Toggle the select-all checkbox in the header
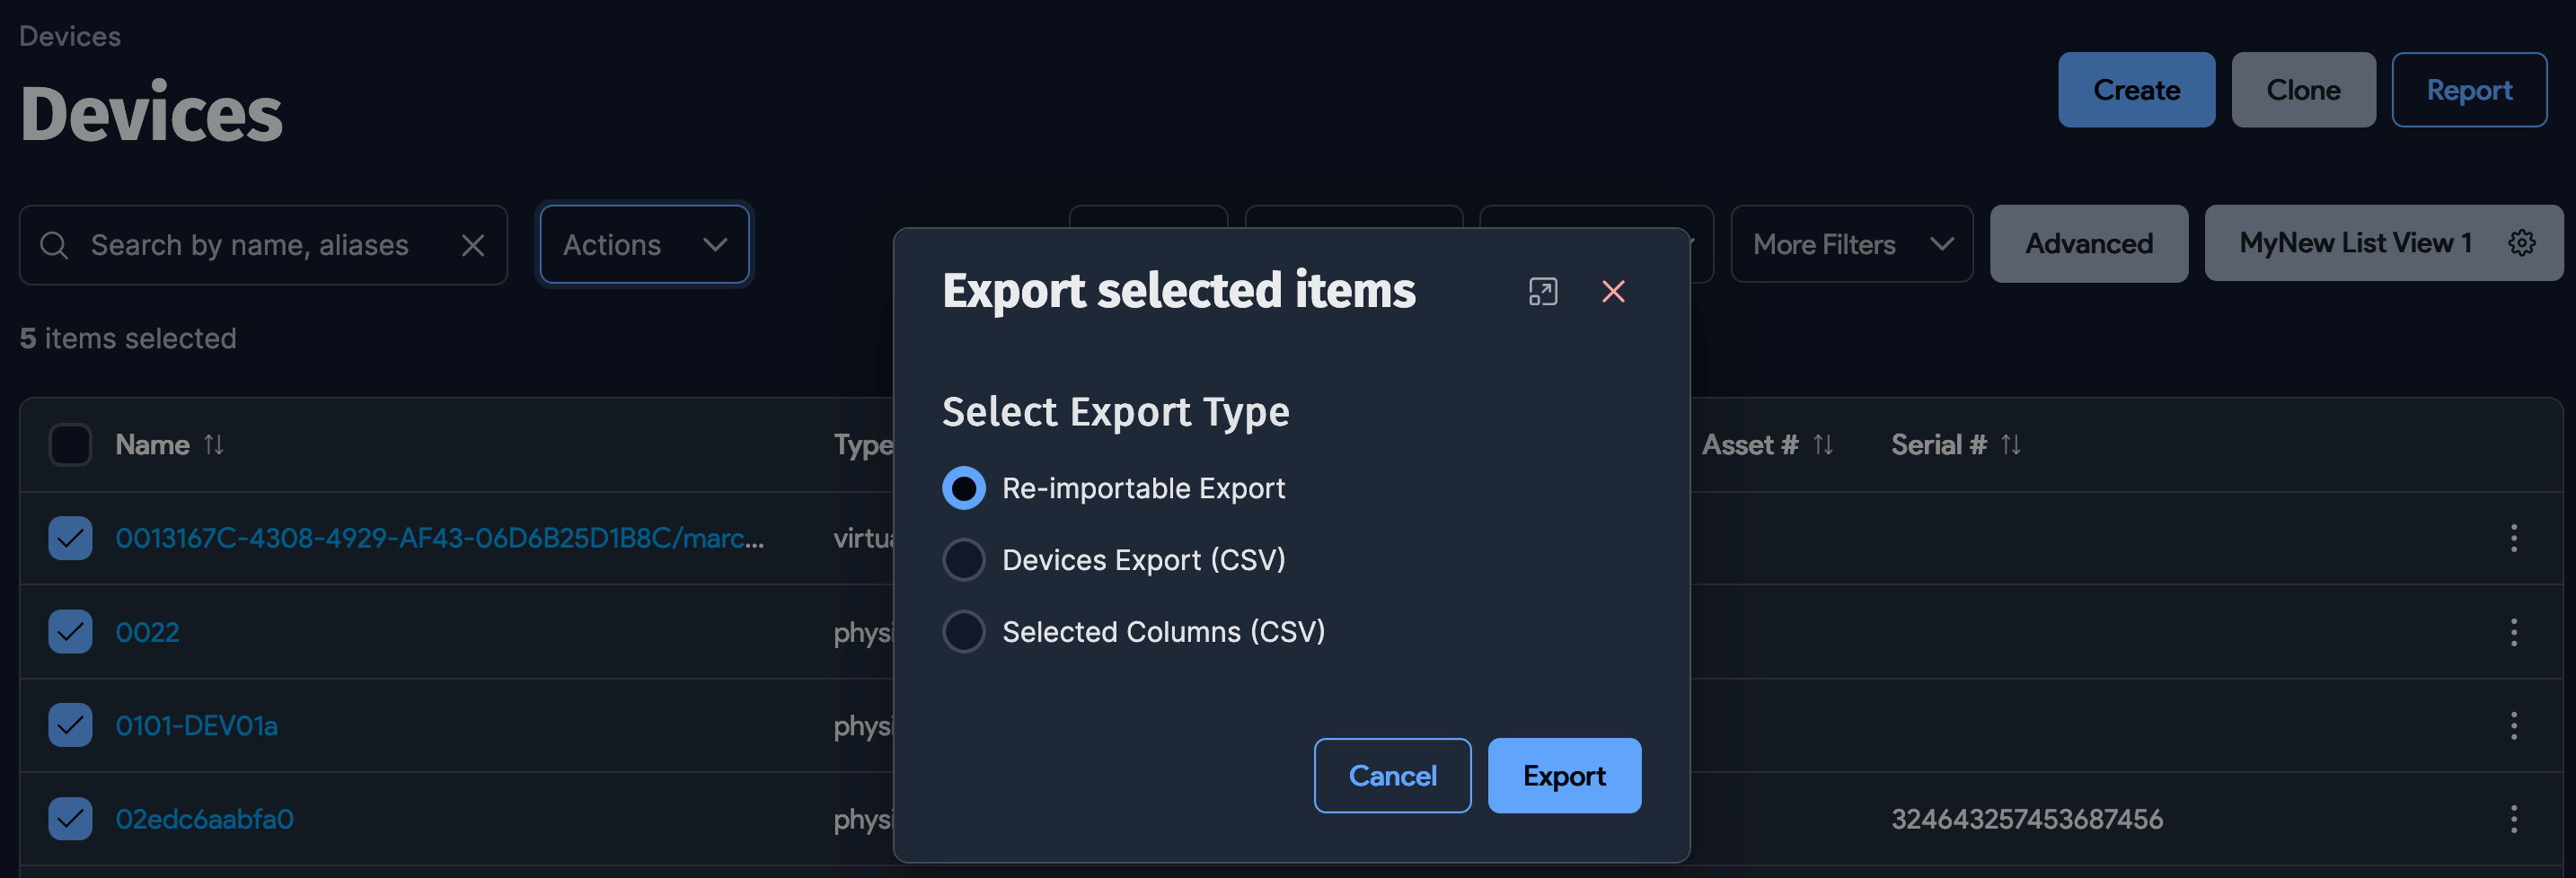The image size is (2576, 878). 69,444
